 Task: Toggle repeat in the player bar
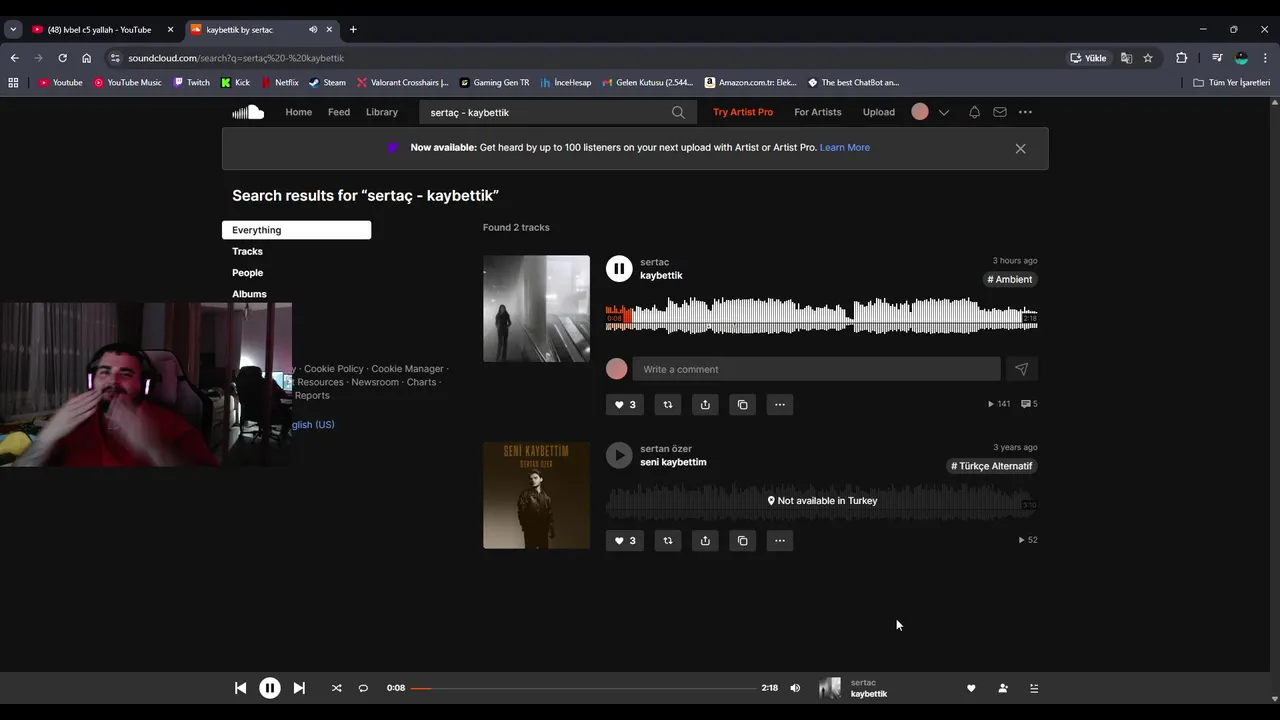[363, 688]
